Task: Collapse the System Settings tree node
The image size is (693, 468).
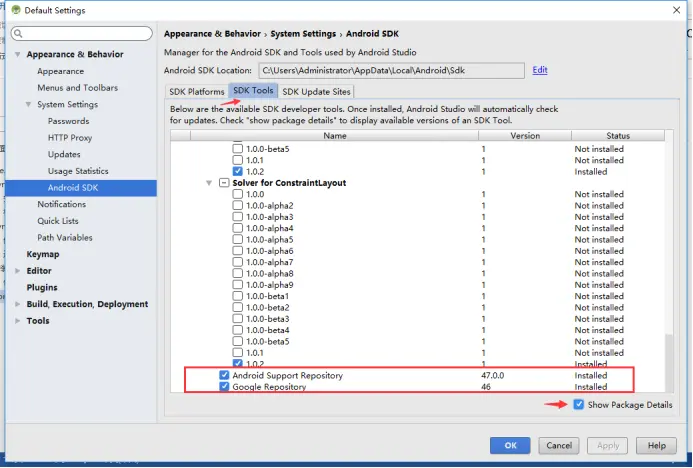Action: point(28,104)
